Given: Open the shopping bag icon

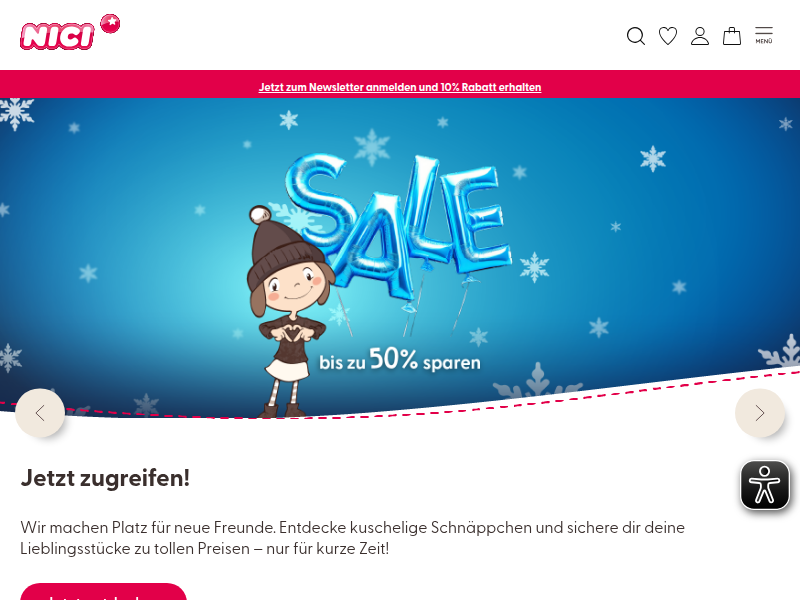Looking at the screenshot, I should click(x=732, y=36).
